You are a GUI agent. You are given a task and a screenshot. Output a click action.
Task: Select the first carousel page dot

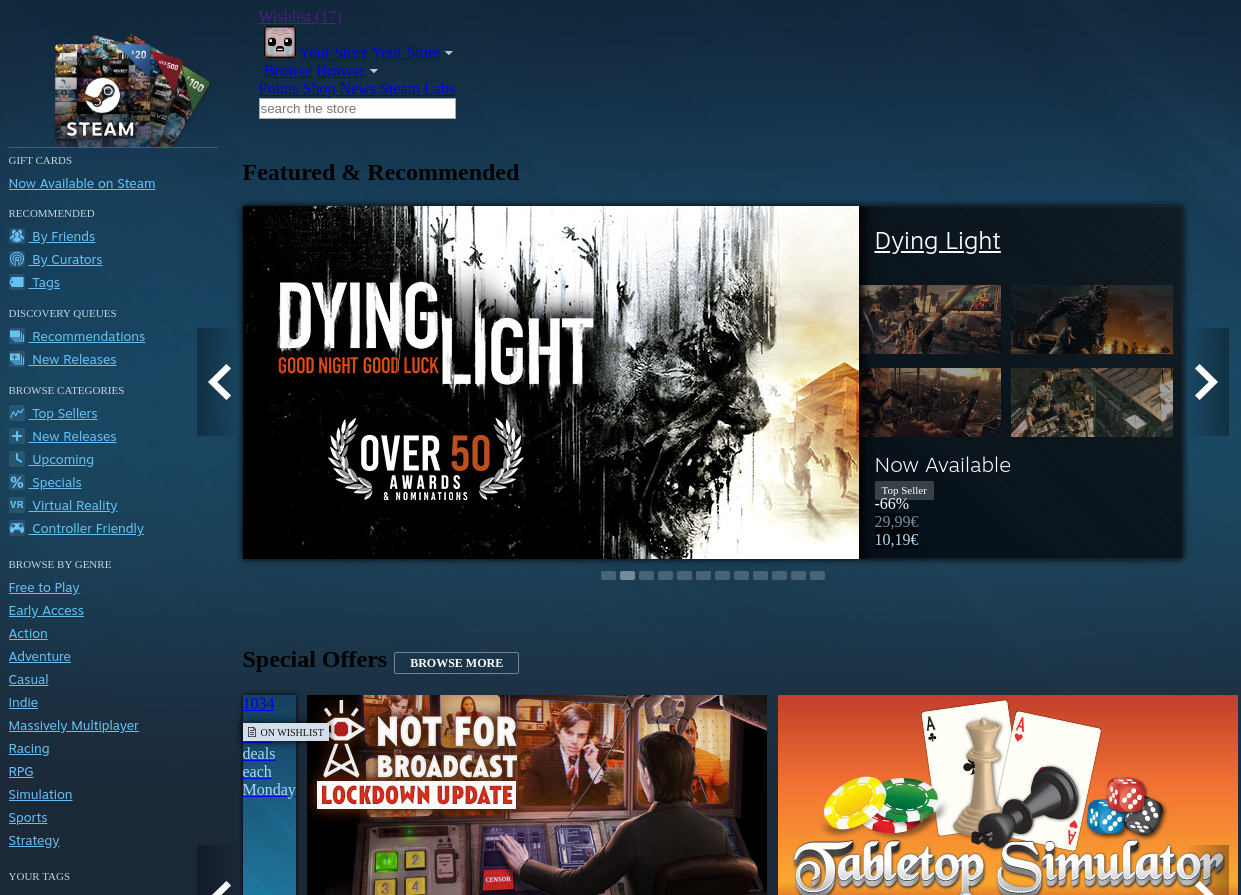coord(608,576)
